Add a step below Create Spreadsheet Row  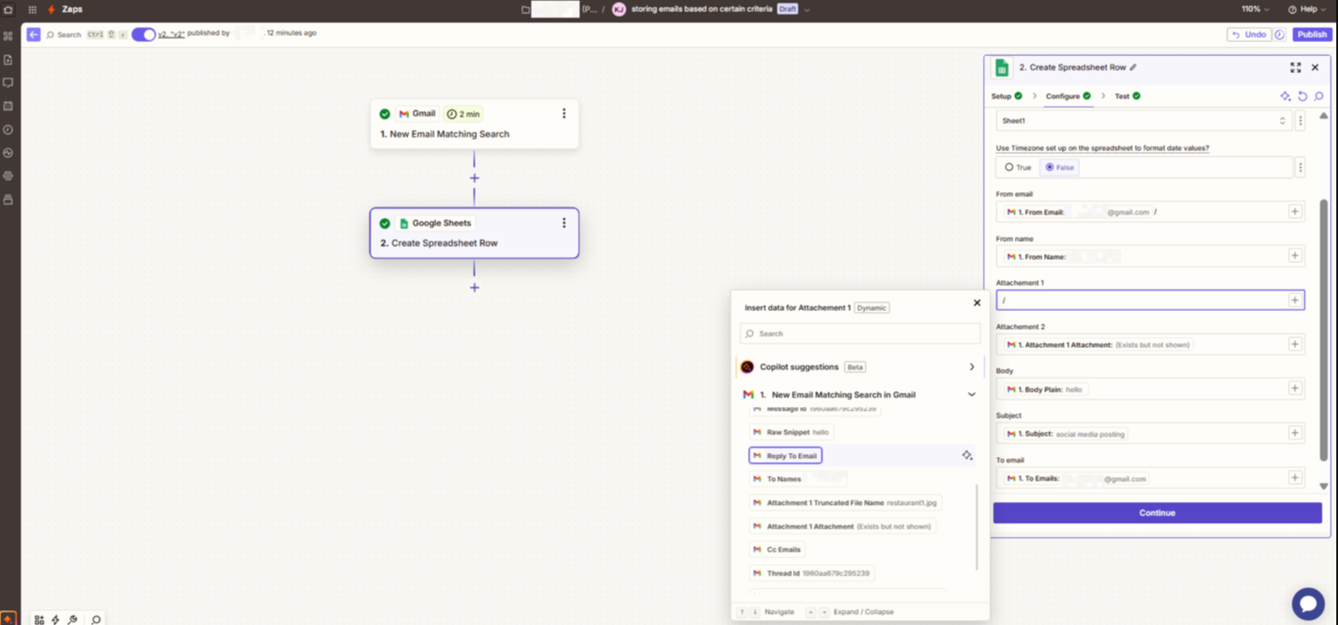(x=474, y=287)
